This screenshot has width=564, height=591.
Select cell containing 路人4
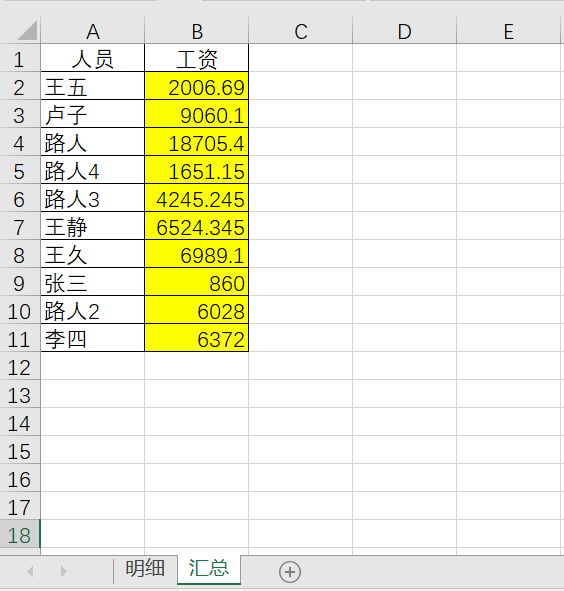point(93,171)
